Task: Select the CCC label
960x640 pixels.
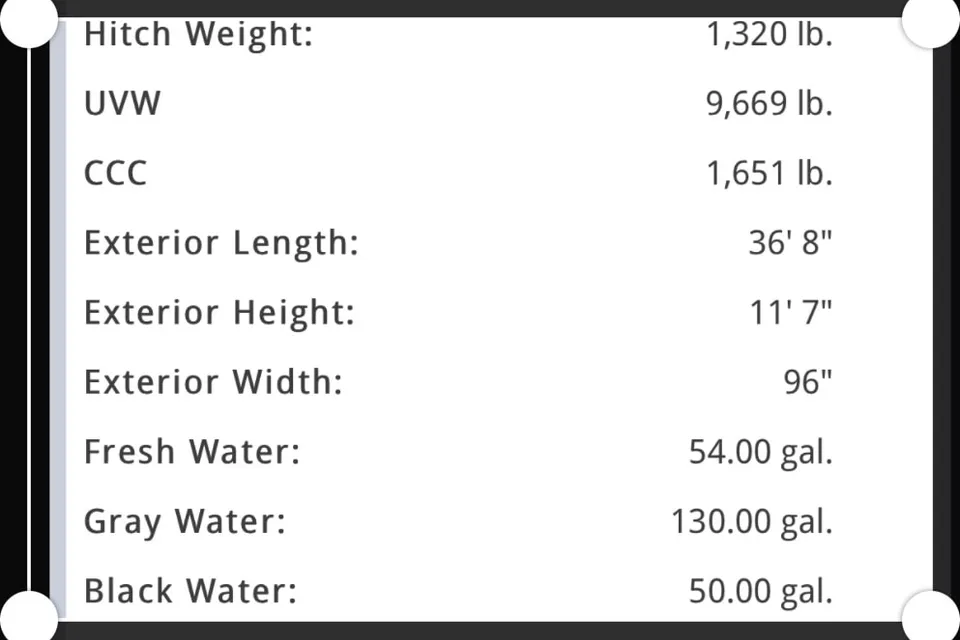Action: 116,173
